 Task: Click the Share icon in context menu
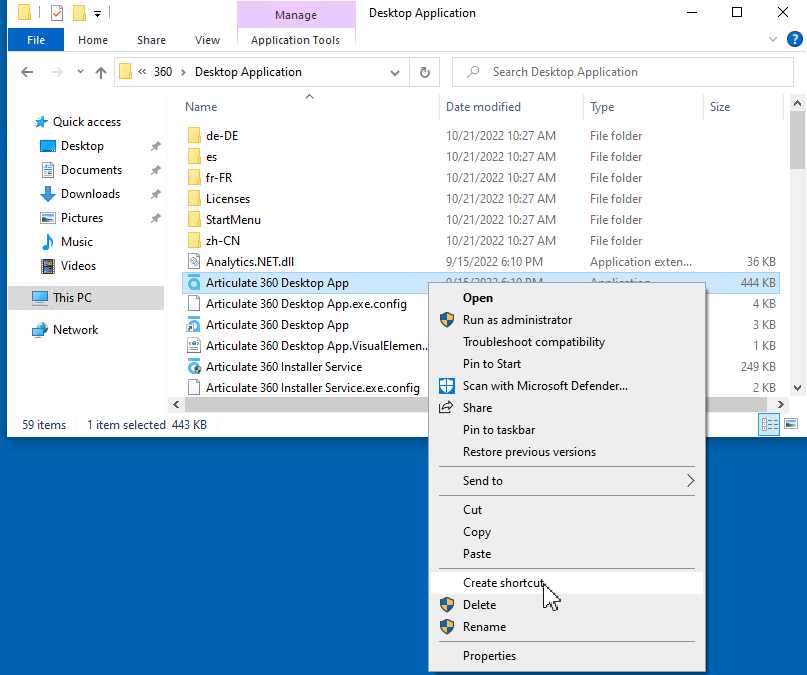446,407
